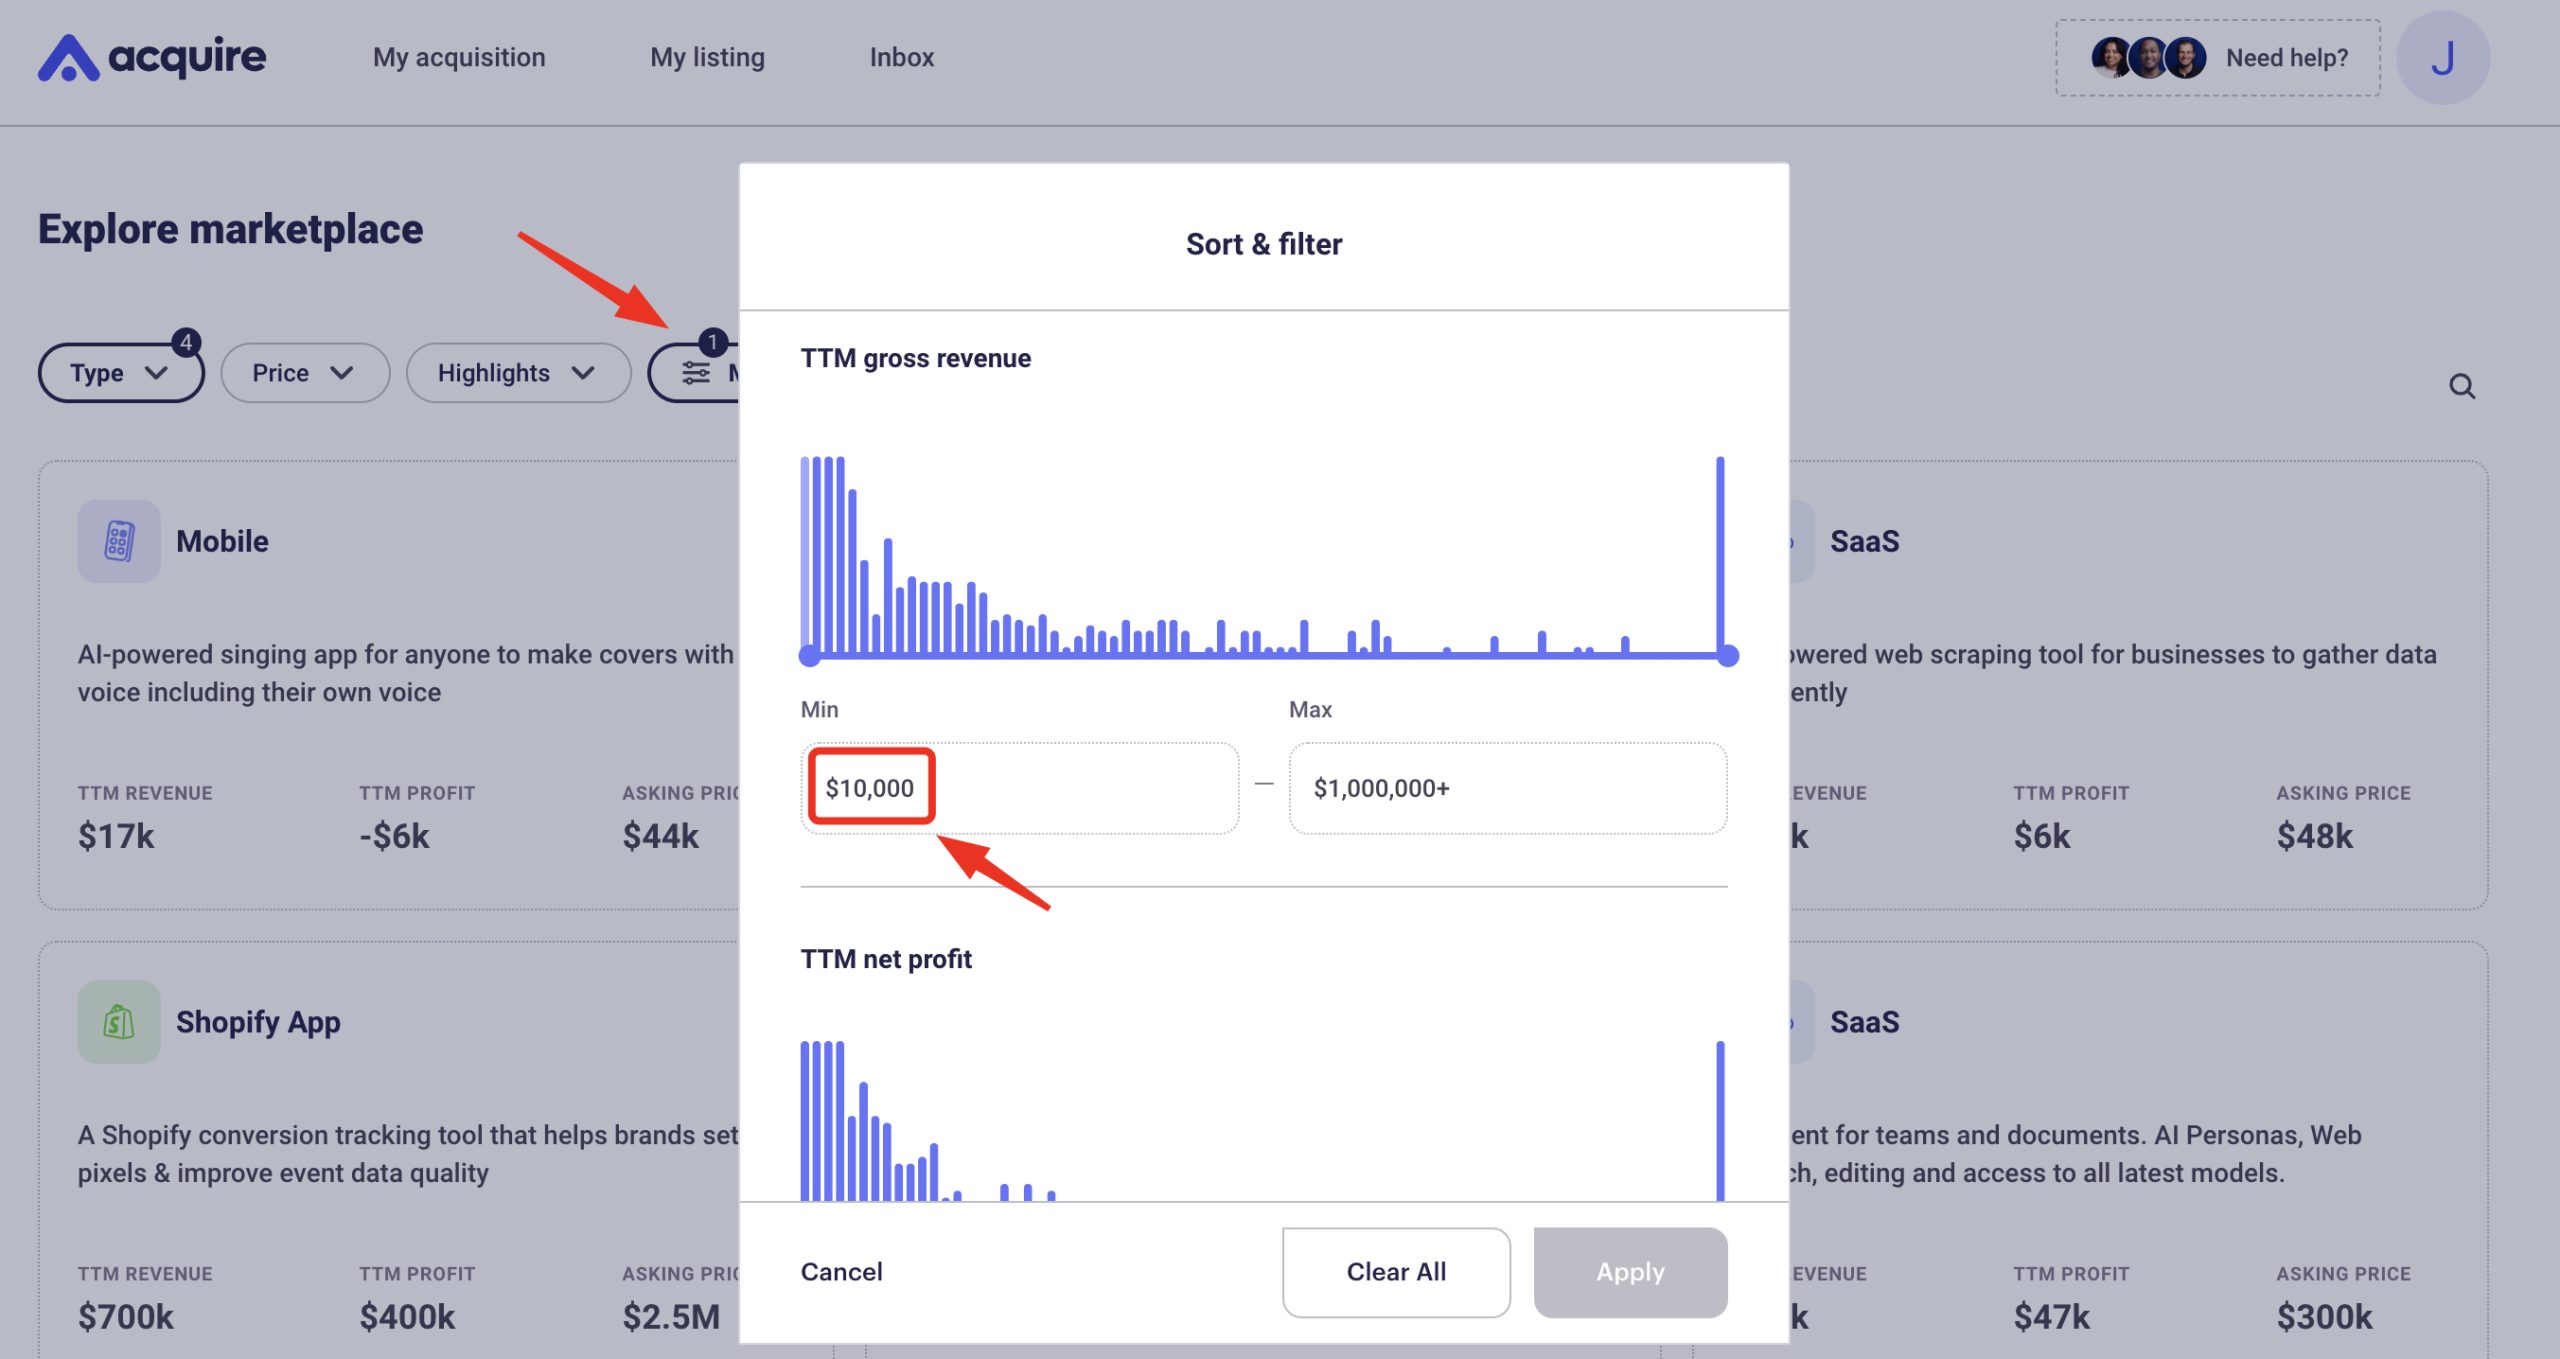Click the TTM gross revenue maximum slider handle
Viewport: 2560px width, 1359px height.
pyautogui.click(x=1727, y=656)
